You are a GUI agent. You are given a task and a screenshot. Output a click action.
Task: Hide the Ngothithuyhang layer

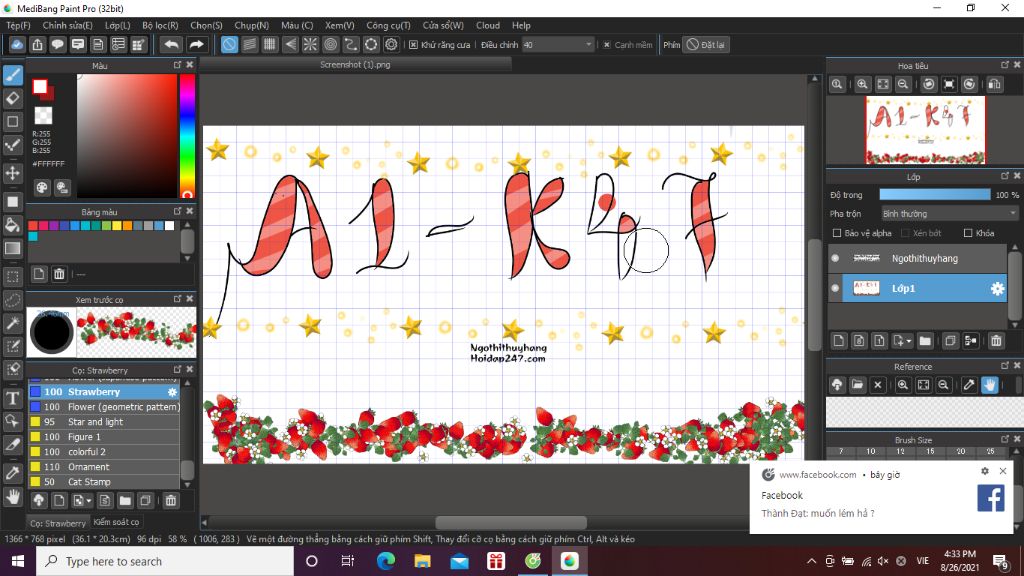point(835,259)
